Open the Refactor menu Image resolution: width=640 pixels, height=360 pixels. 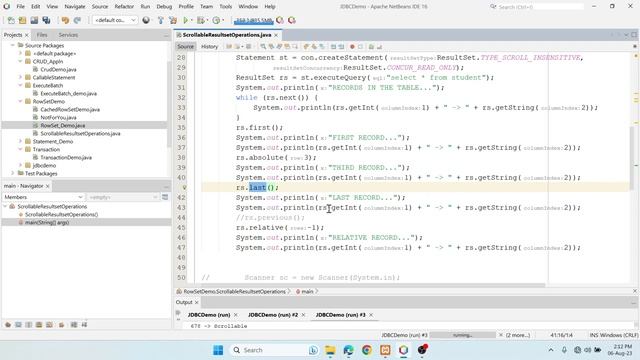pos(124,7)
